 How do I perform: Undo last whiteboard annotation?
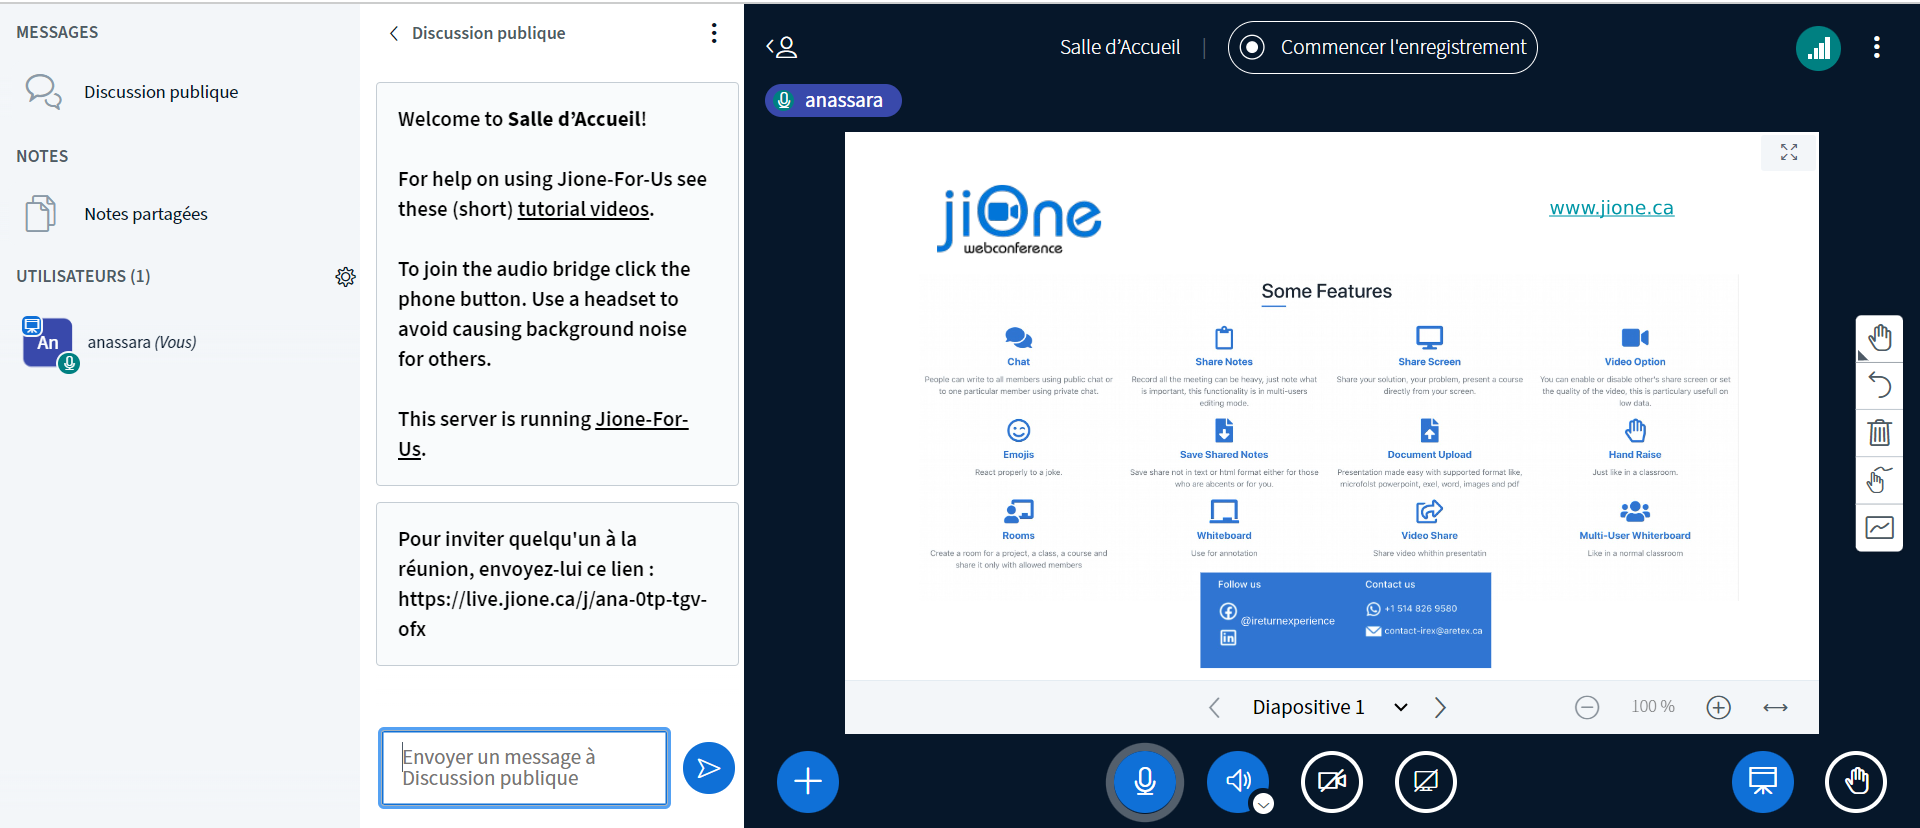(x=1880, y=385)
